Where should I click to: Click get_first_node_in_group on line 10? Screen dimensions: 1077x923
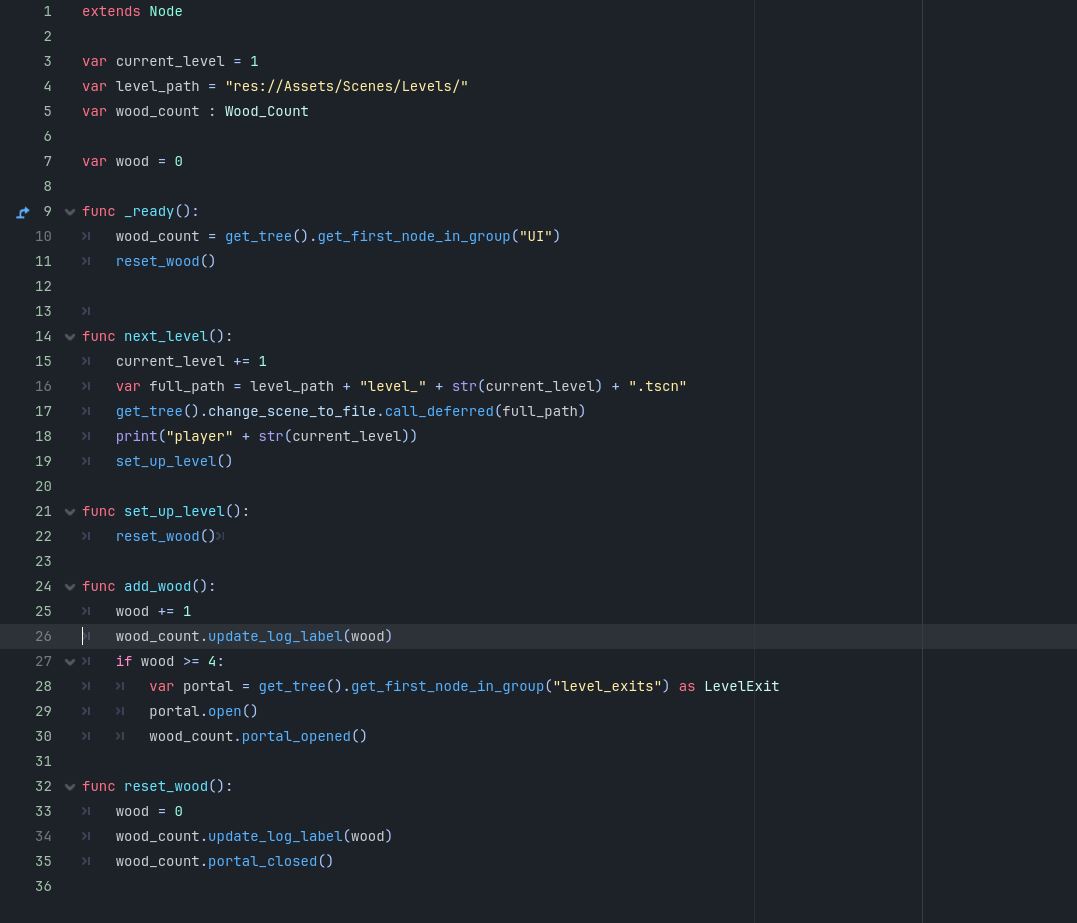(x=413, y=236)
